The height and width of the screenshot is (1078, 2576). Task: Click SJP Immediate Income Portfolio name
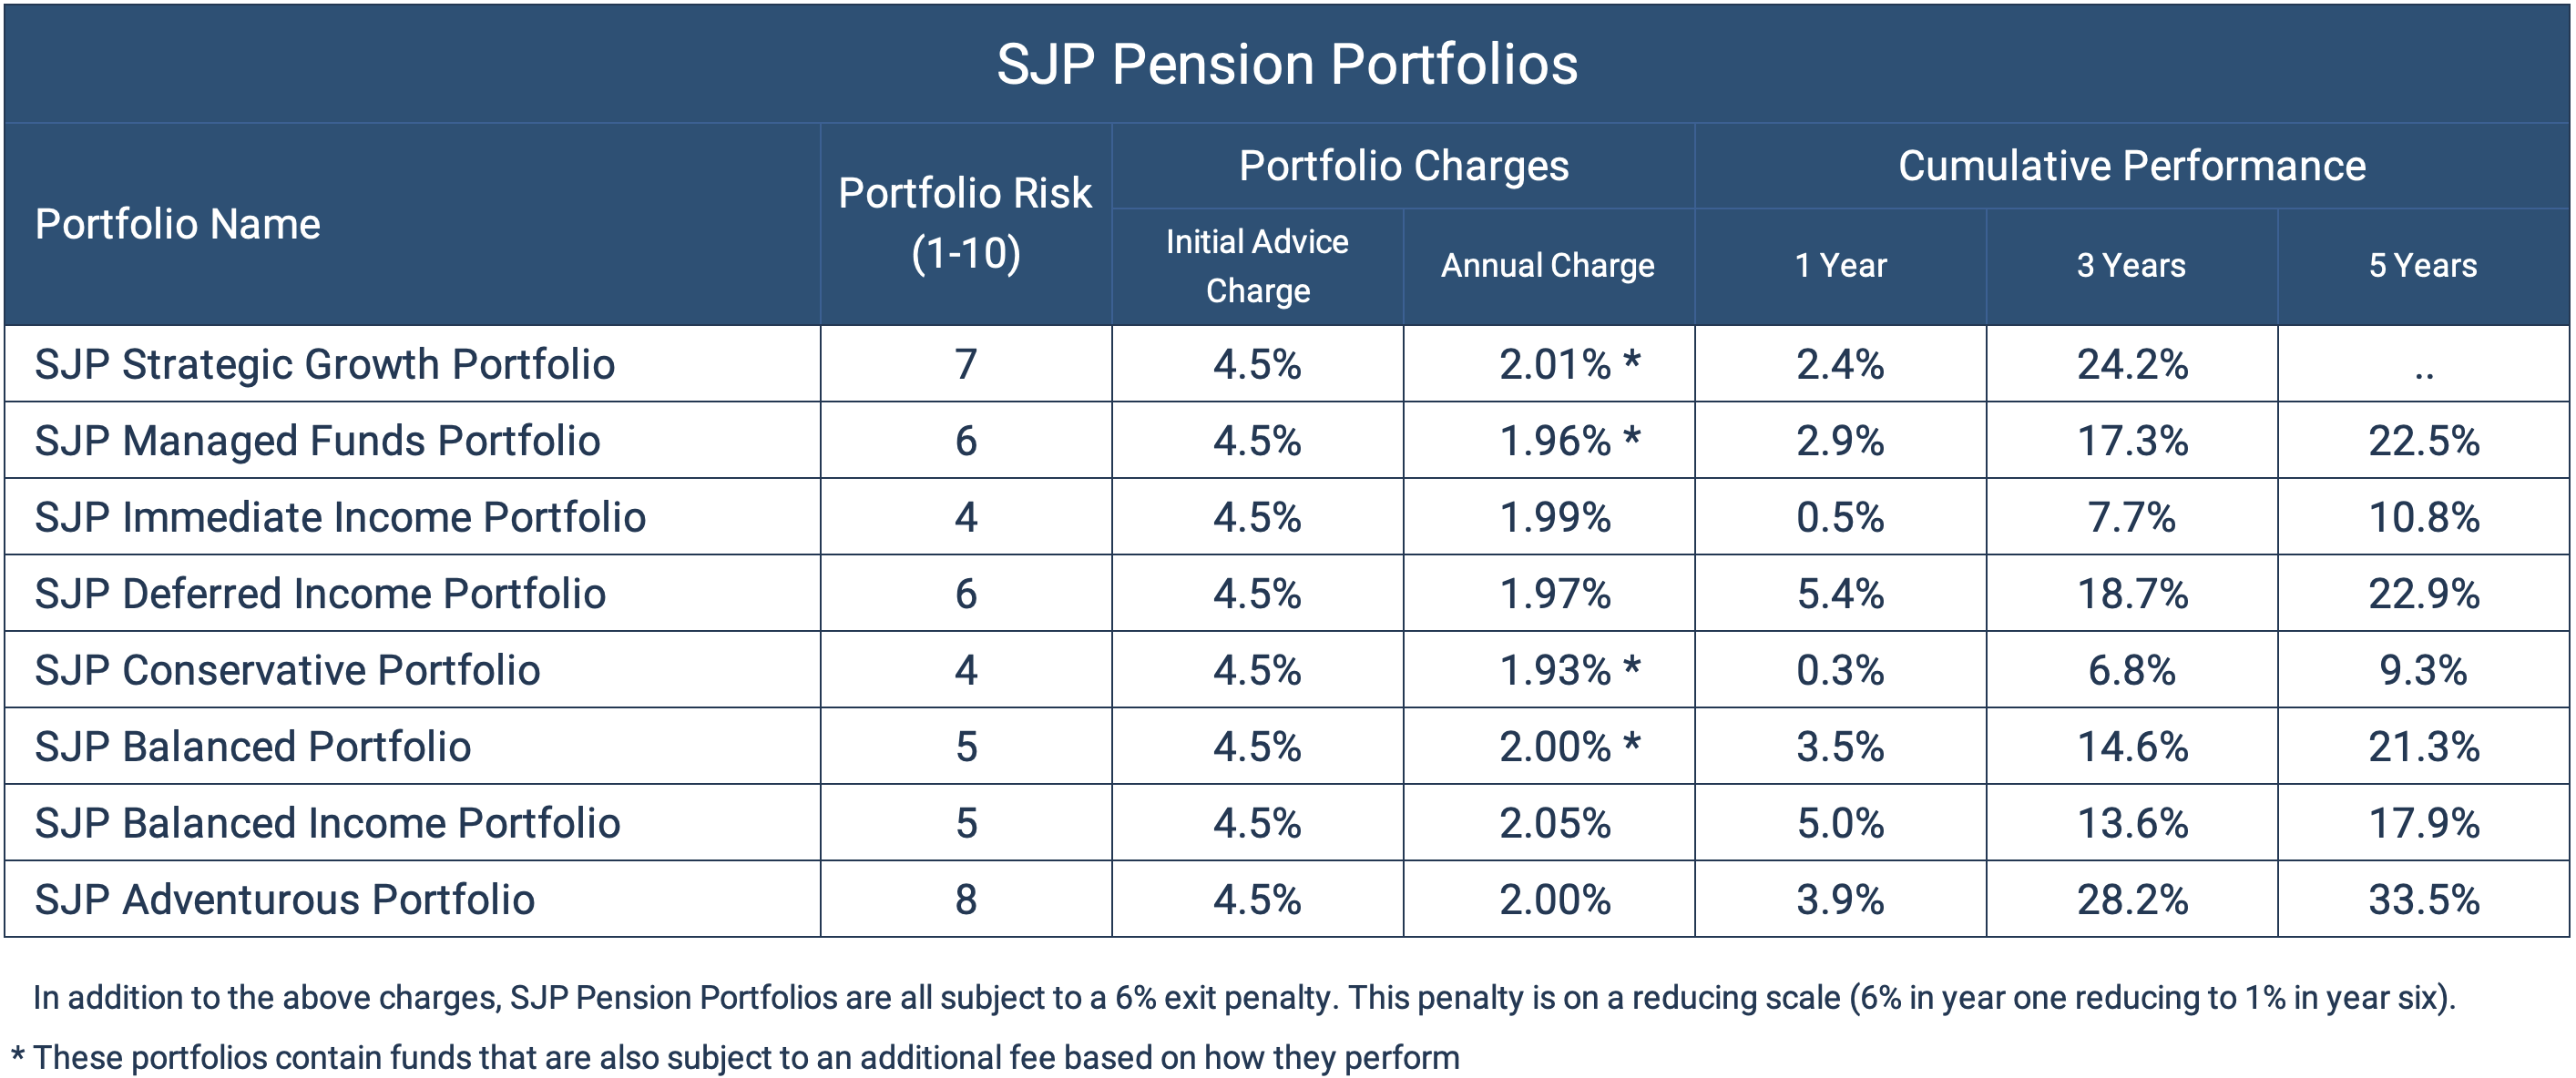[340, 518]
